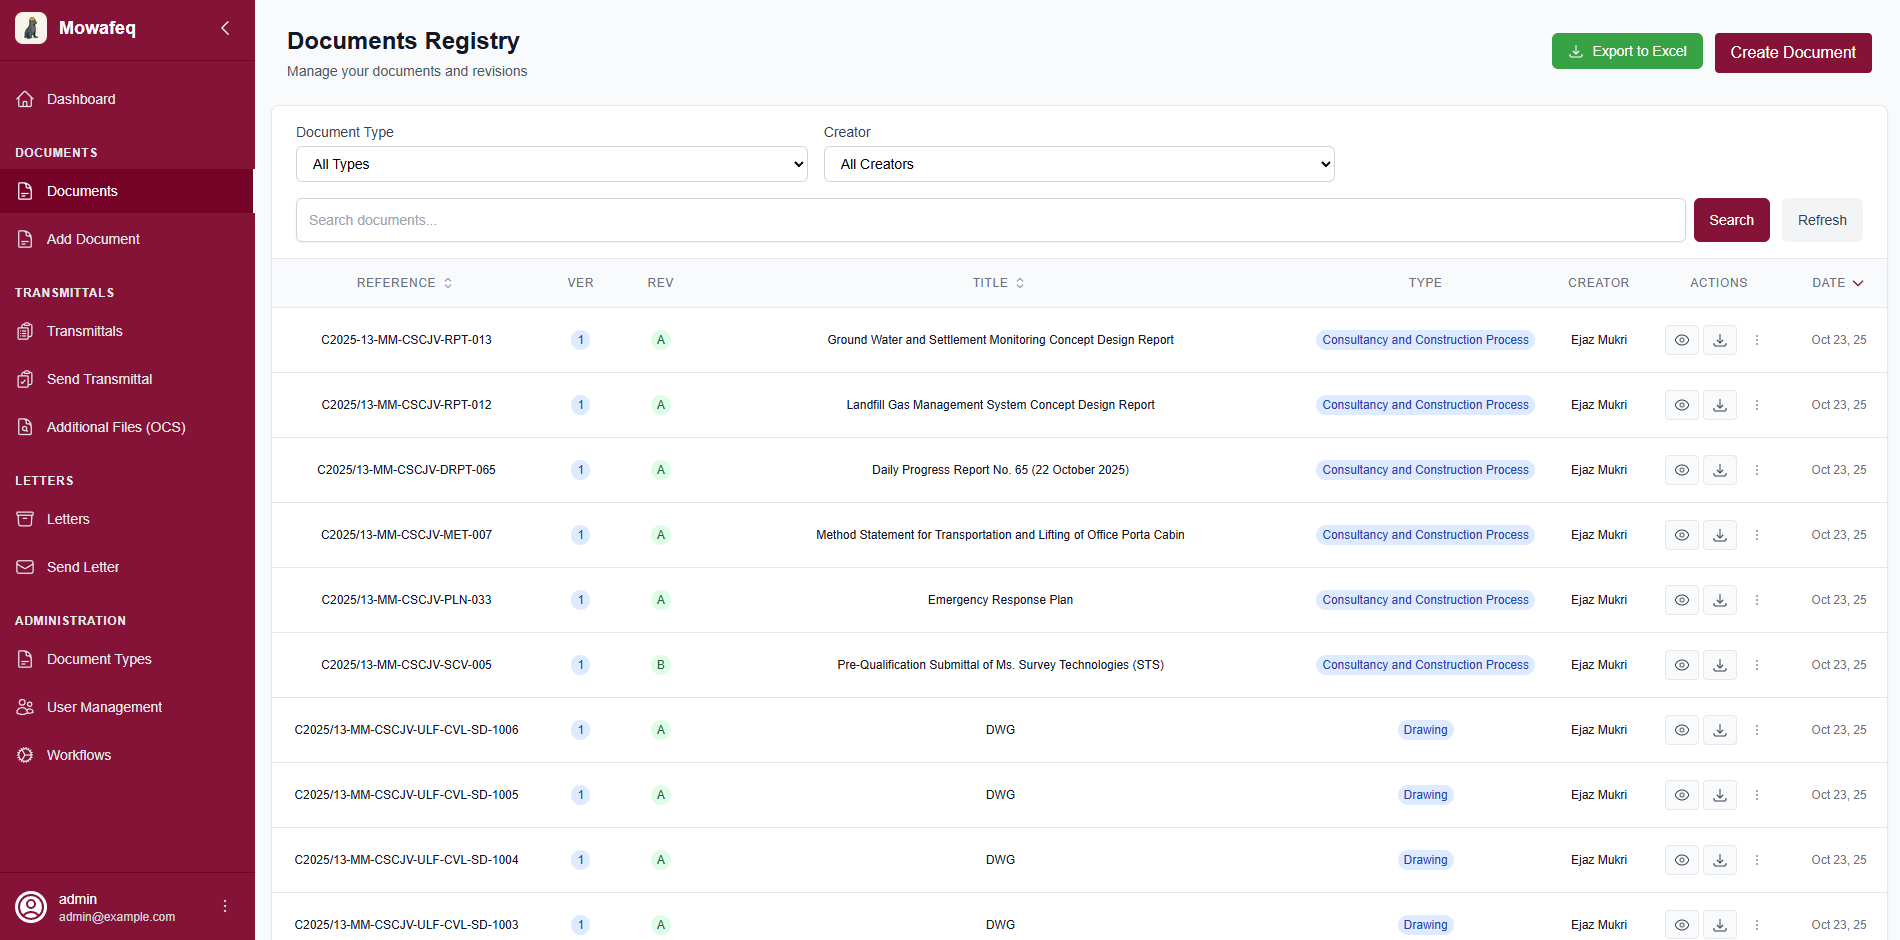
Task: Open the admin account options menu
Action: pyautogui.click(x=224, y=905)
